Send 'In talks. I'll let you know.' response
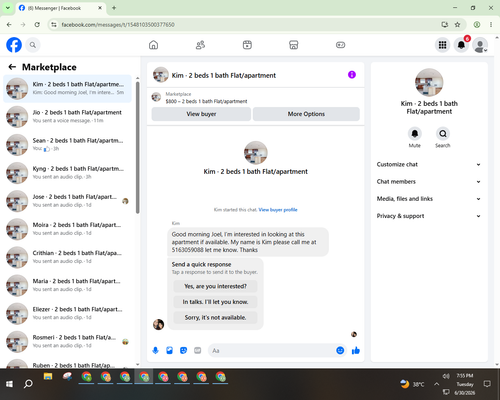 pyautogui.click(x=215, y=302)
